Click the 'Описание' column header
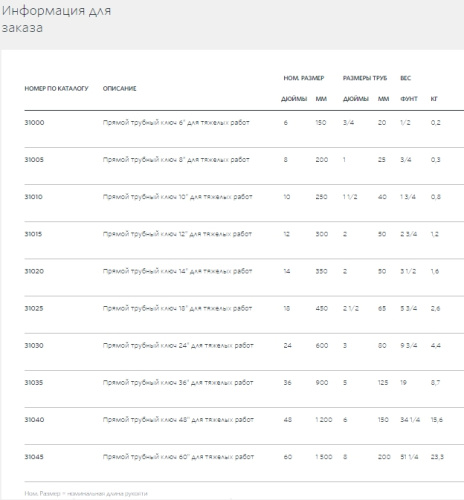The image size is (464, 500). (x=119, y=88)
